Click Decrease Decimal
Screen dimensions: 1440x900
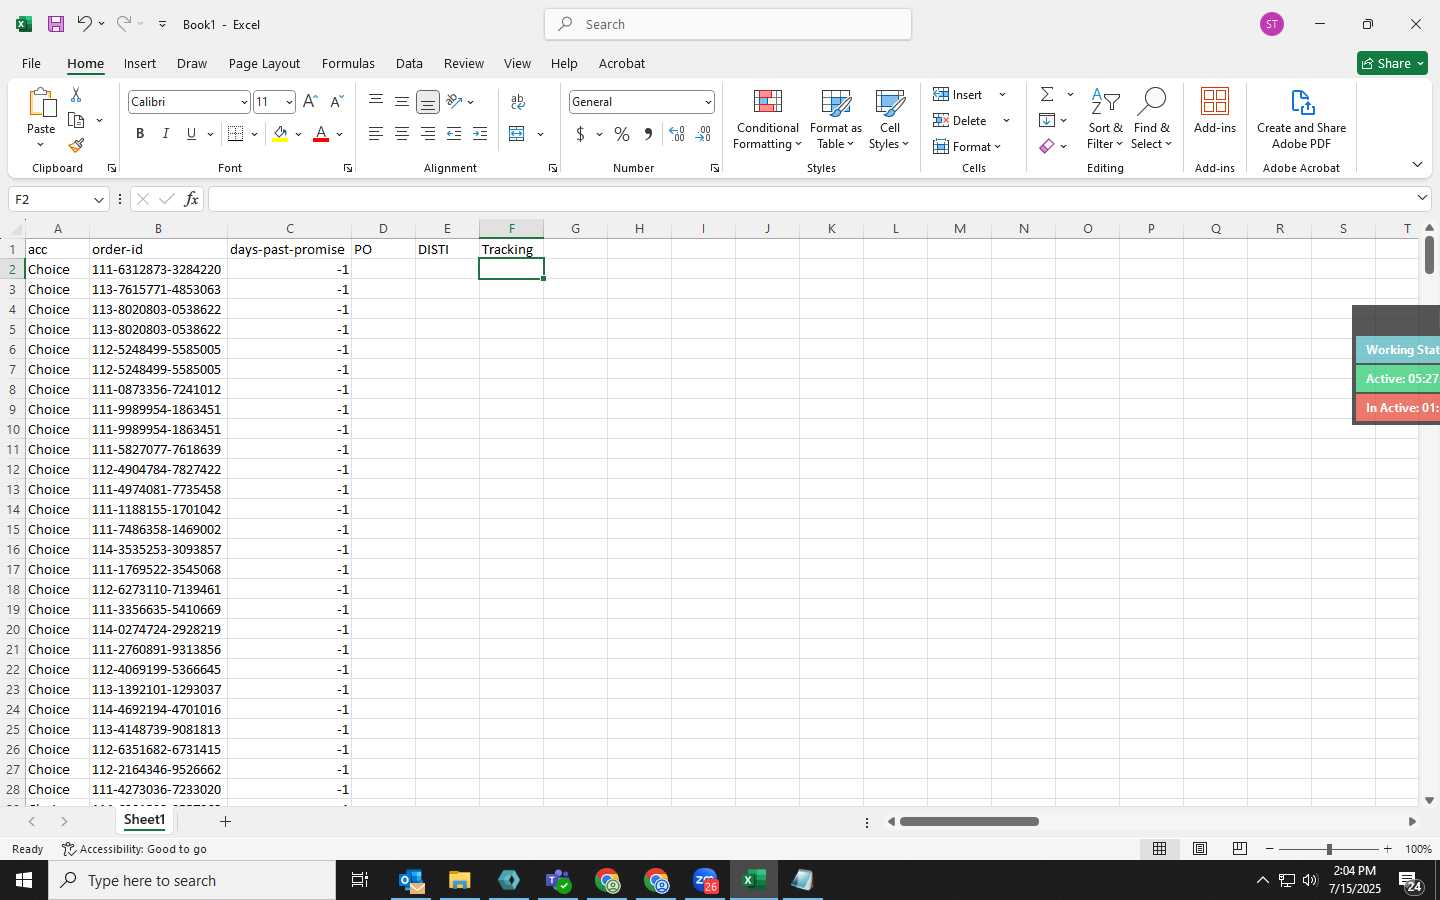(x=703, y=134)
